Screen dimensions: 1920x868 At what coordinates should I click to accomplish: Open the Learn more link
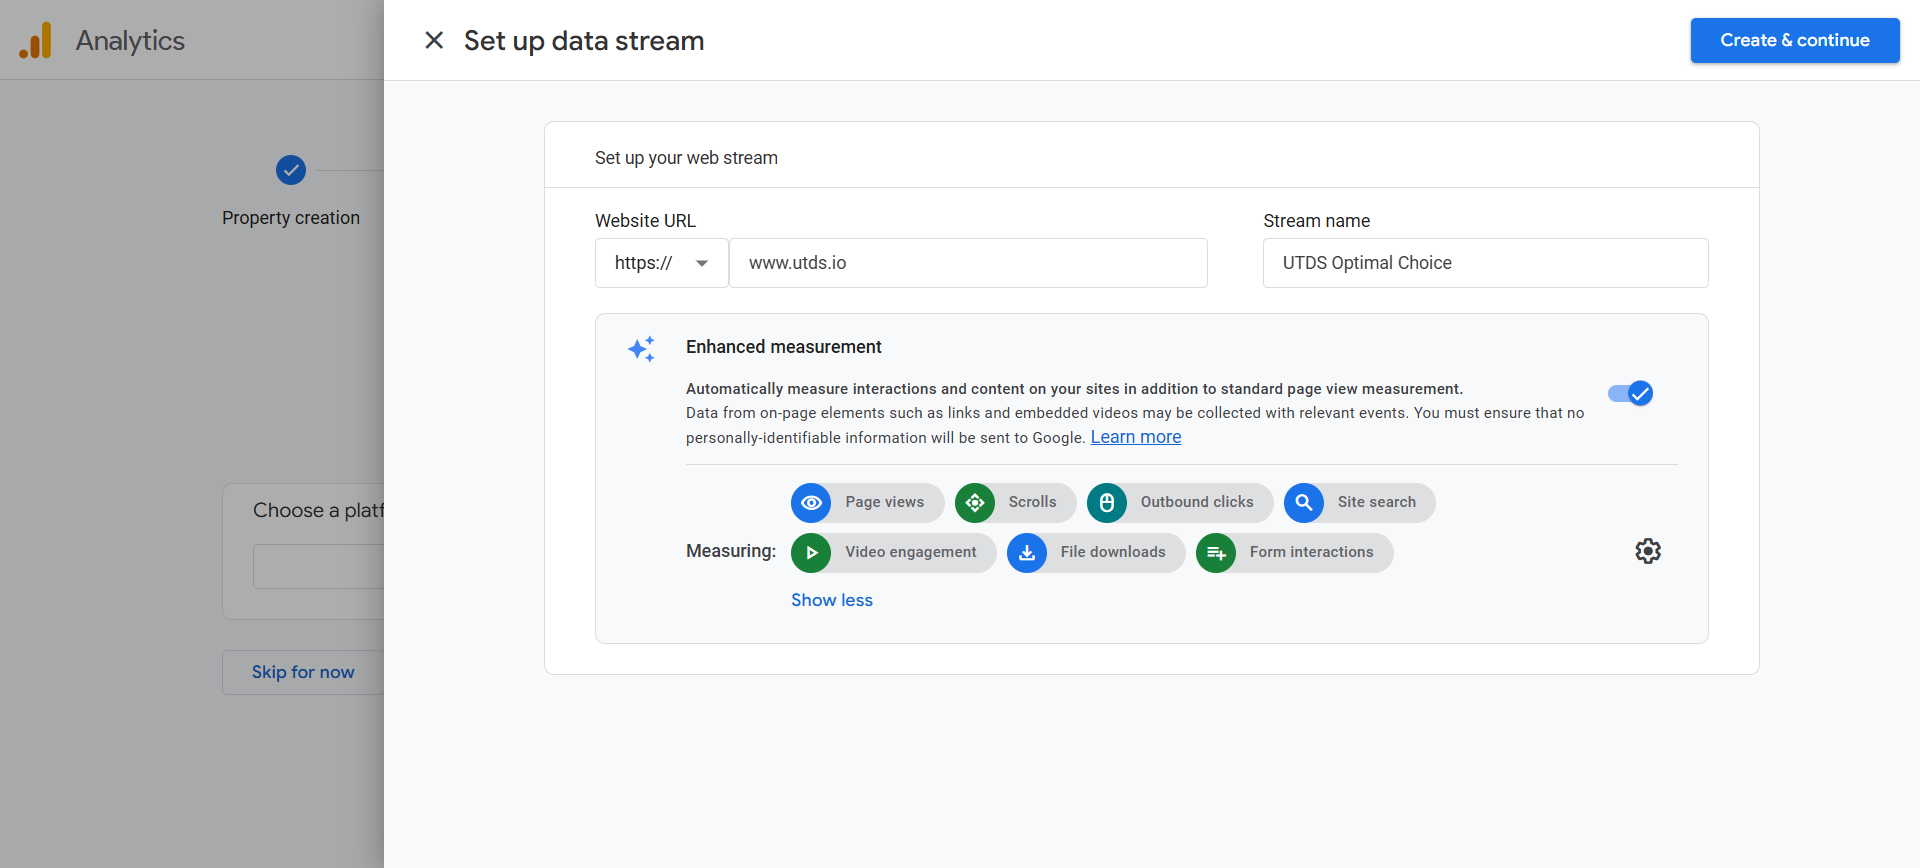[1136, 437]
